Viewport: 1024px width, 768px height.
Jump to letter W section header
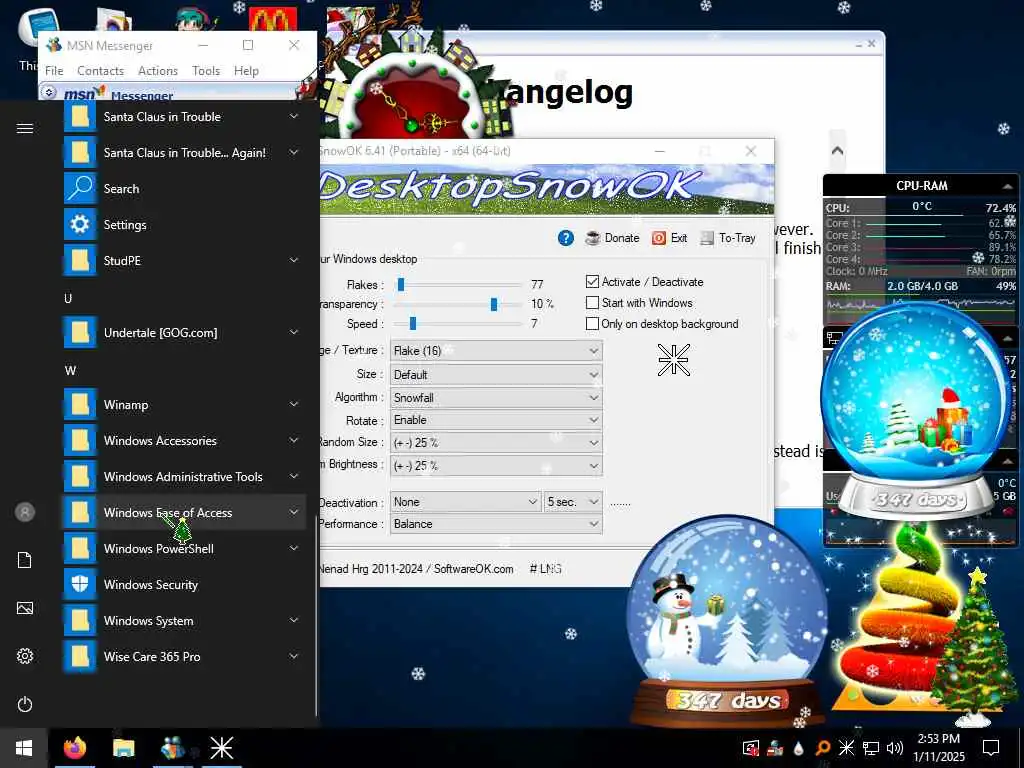pyautogui.click(x=71, y=370)
